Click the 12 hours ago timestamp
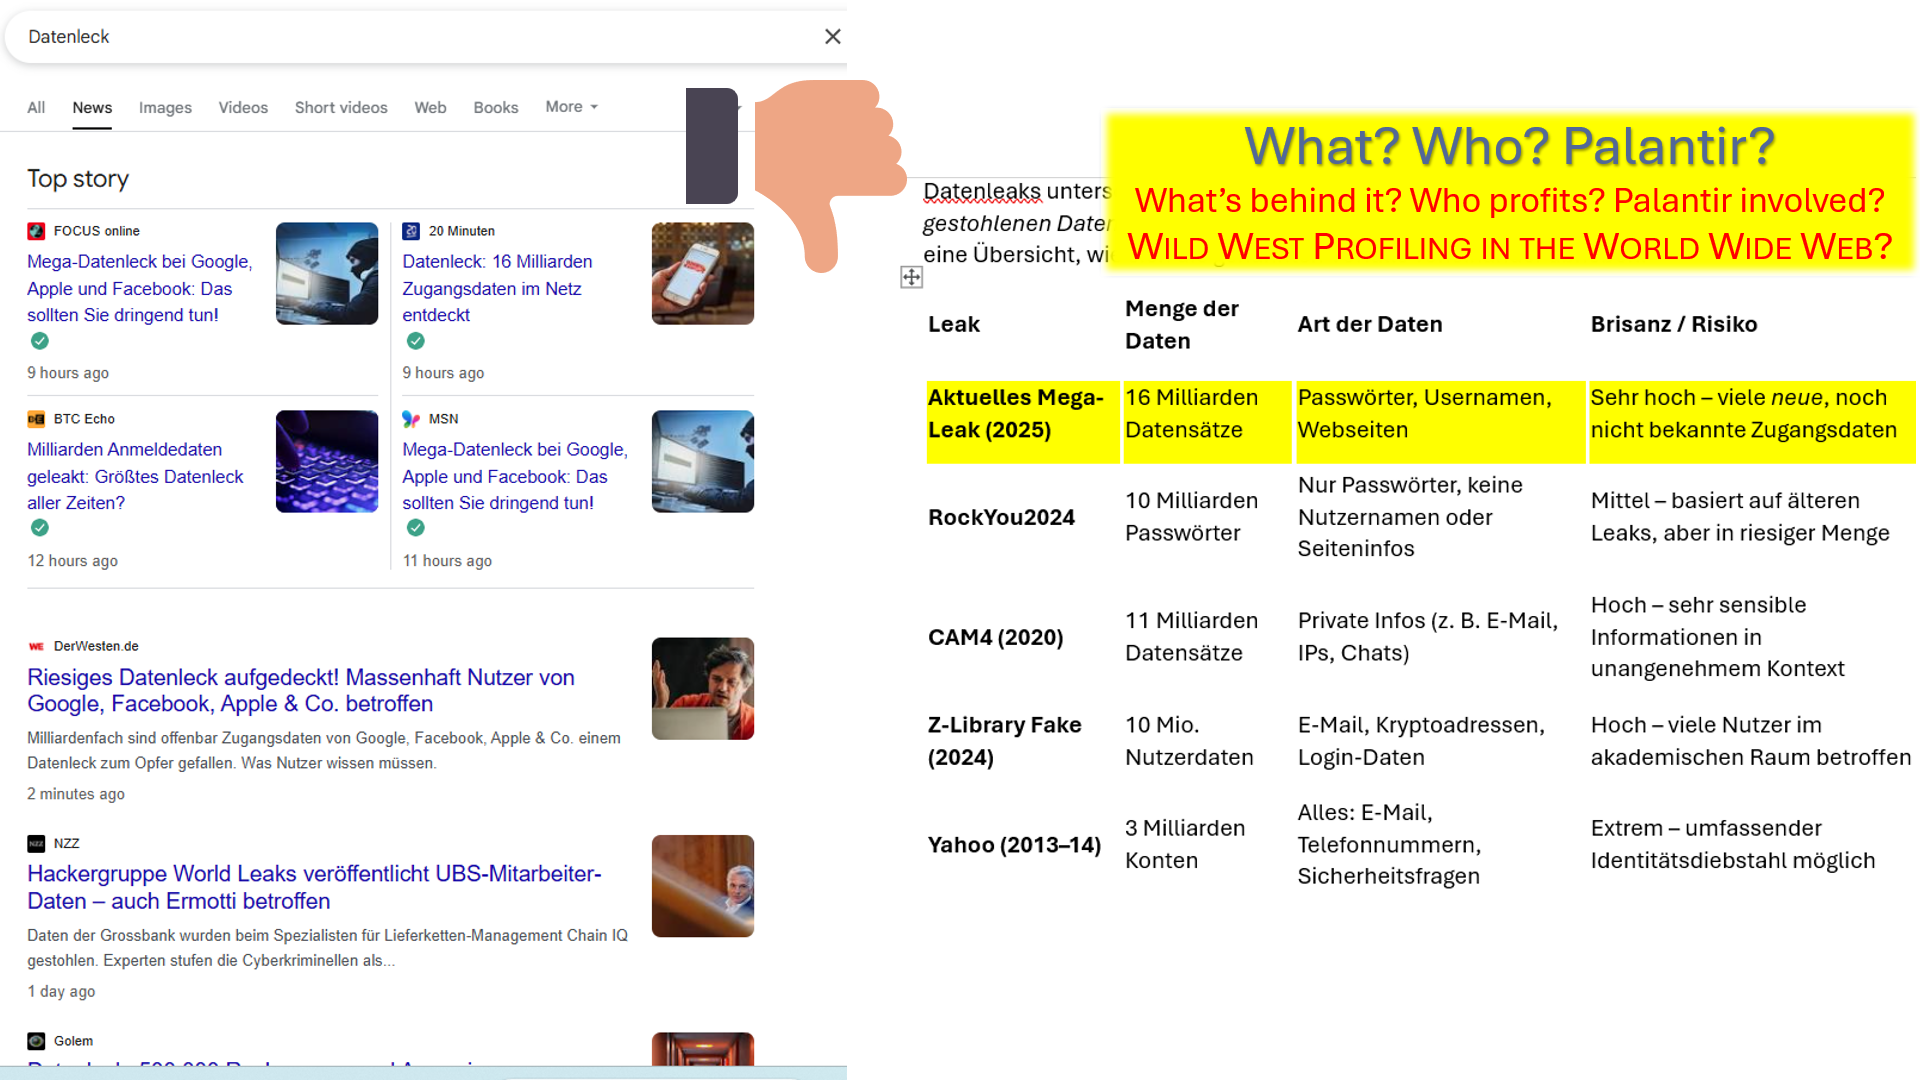This screenshot has height=1080, width=1920. [x=72, y=561]
